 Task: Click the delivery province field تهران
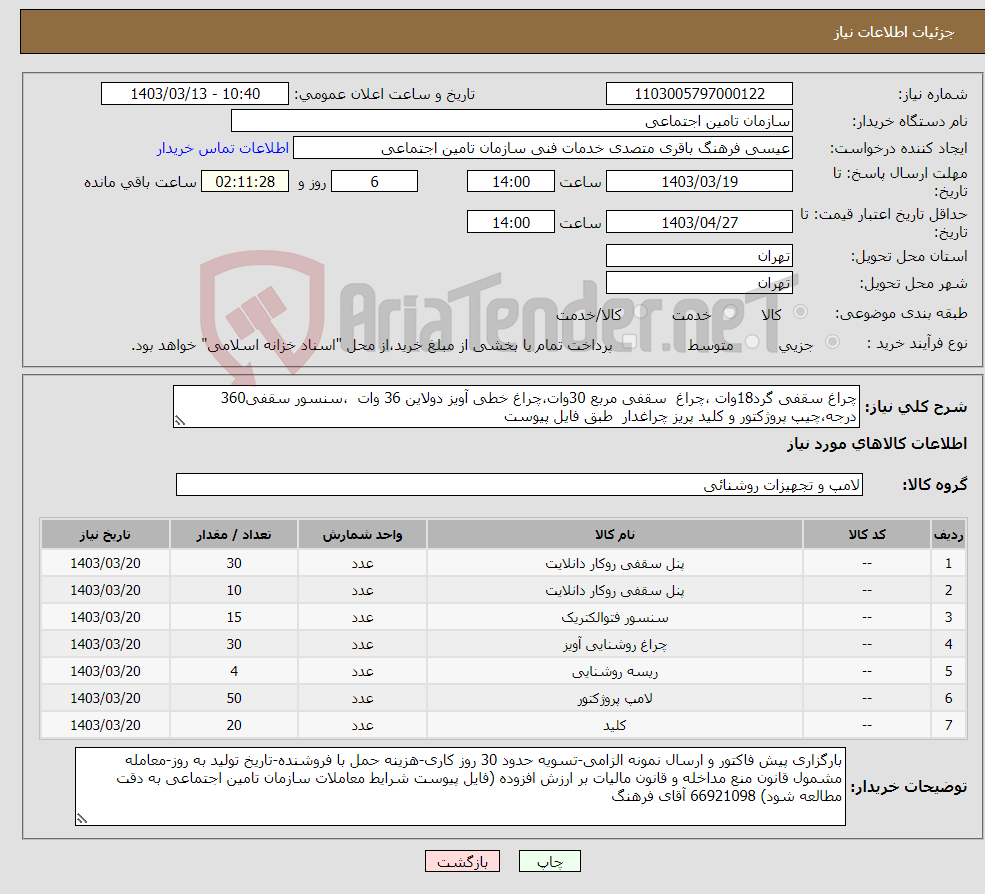click(x=699, y=256)
